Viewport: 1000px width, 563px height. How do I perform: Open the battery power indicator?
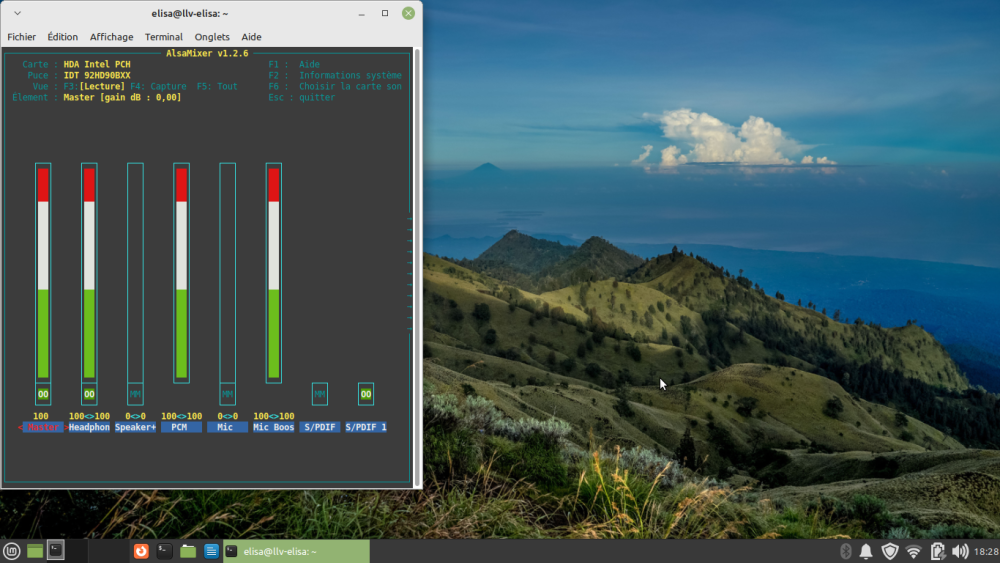pos(937,551)
